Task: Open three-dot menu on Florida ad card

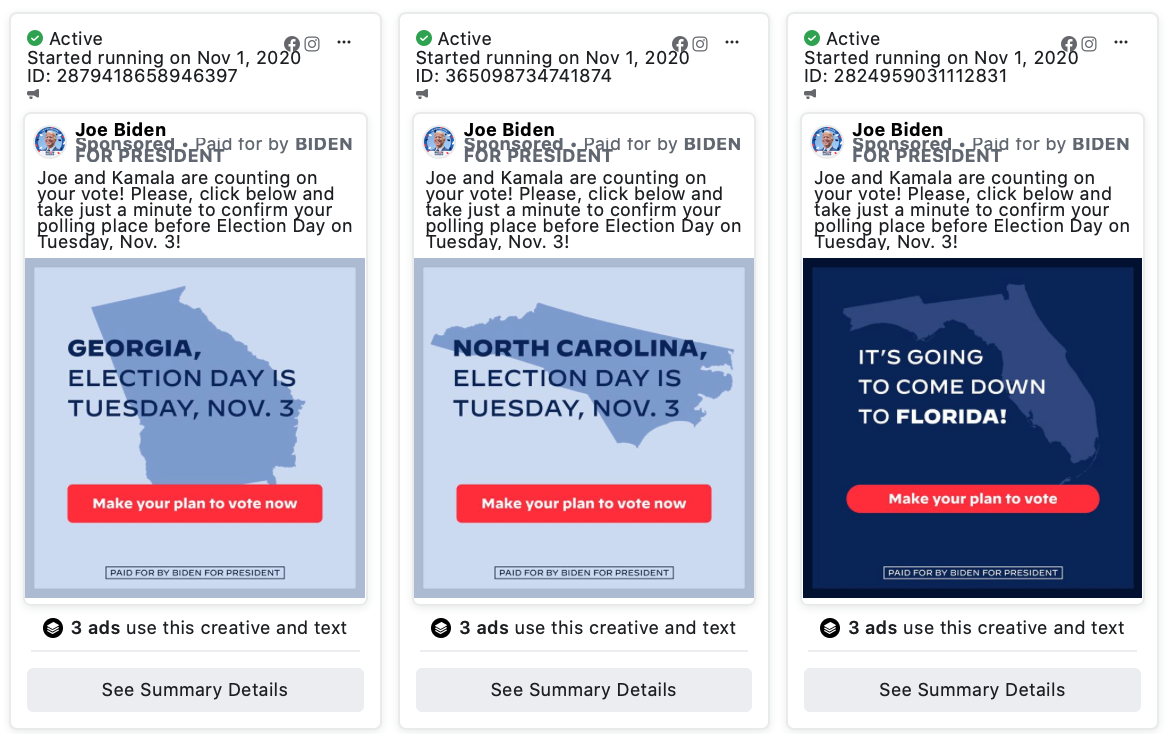Action: point(1121,43)
